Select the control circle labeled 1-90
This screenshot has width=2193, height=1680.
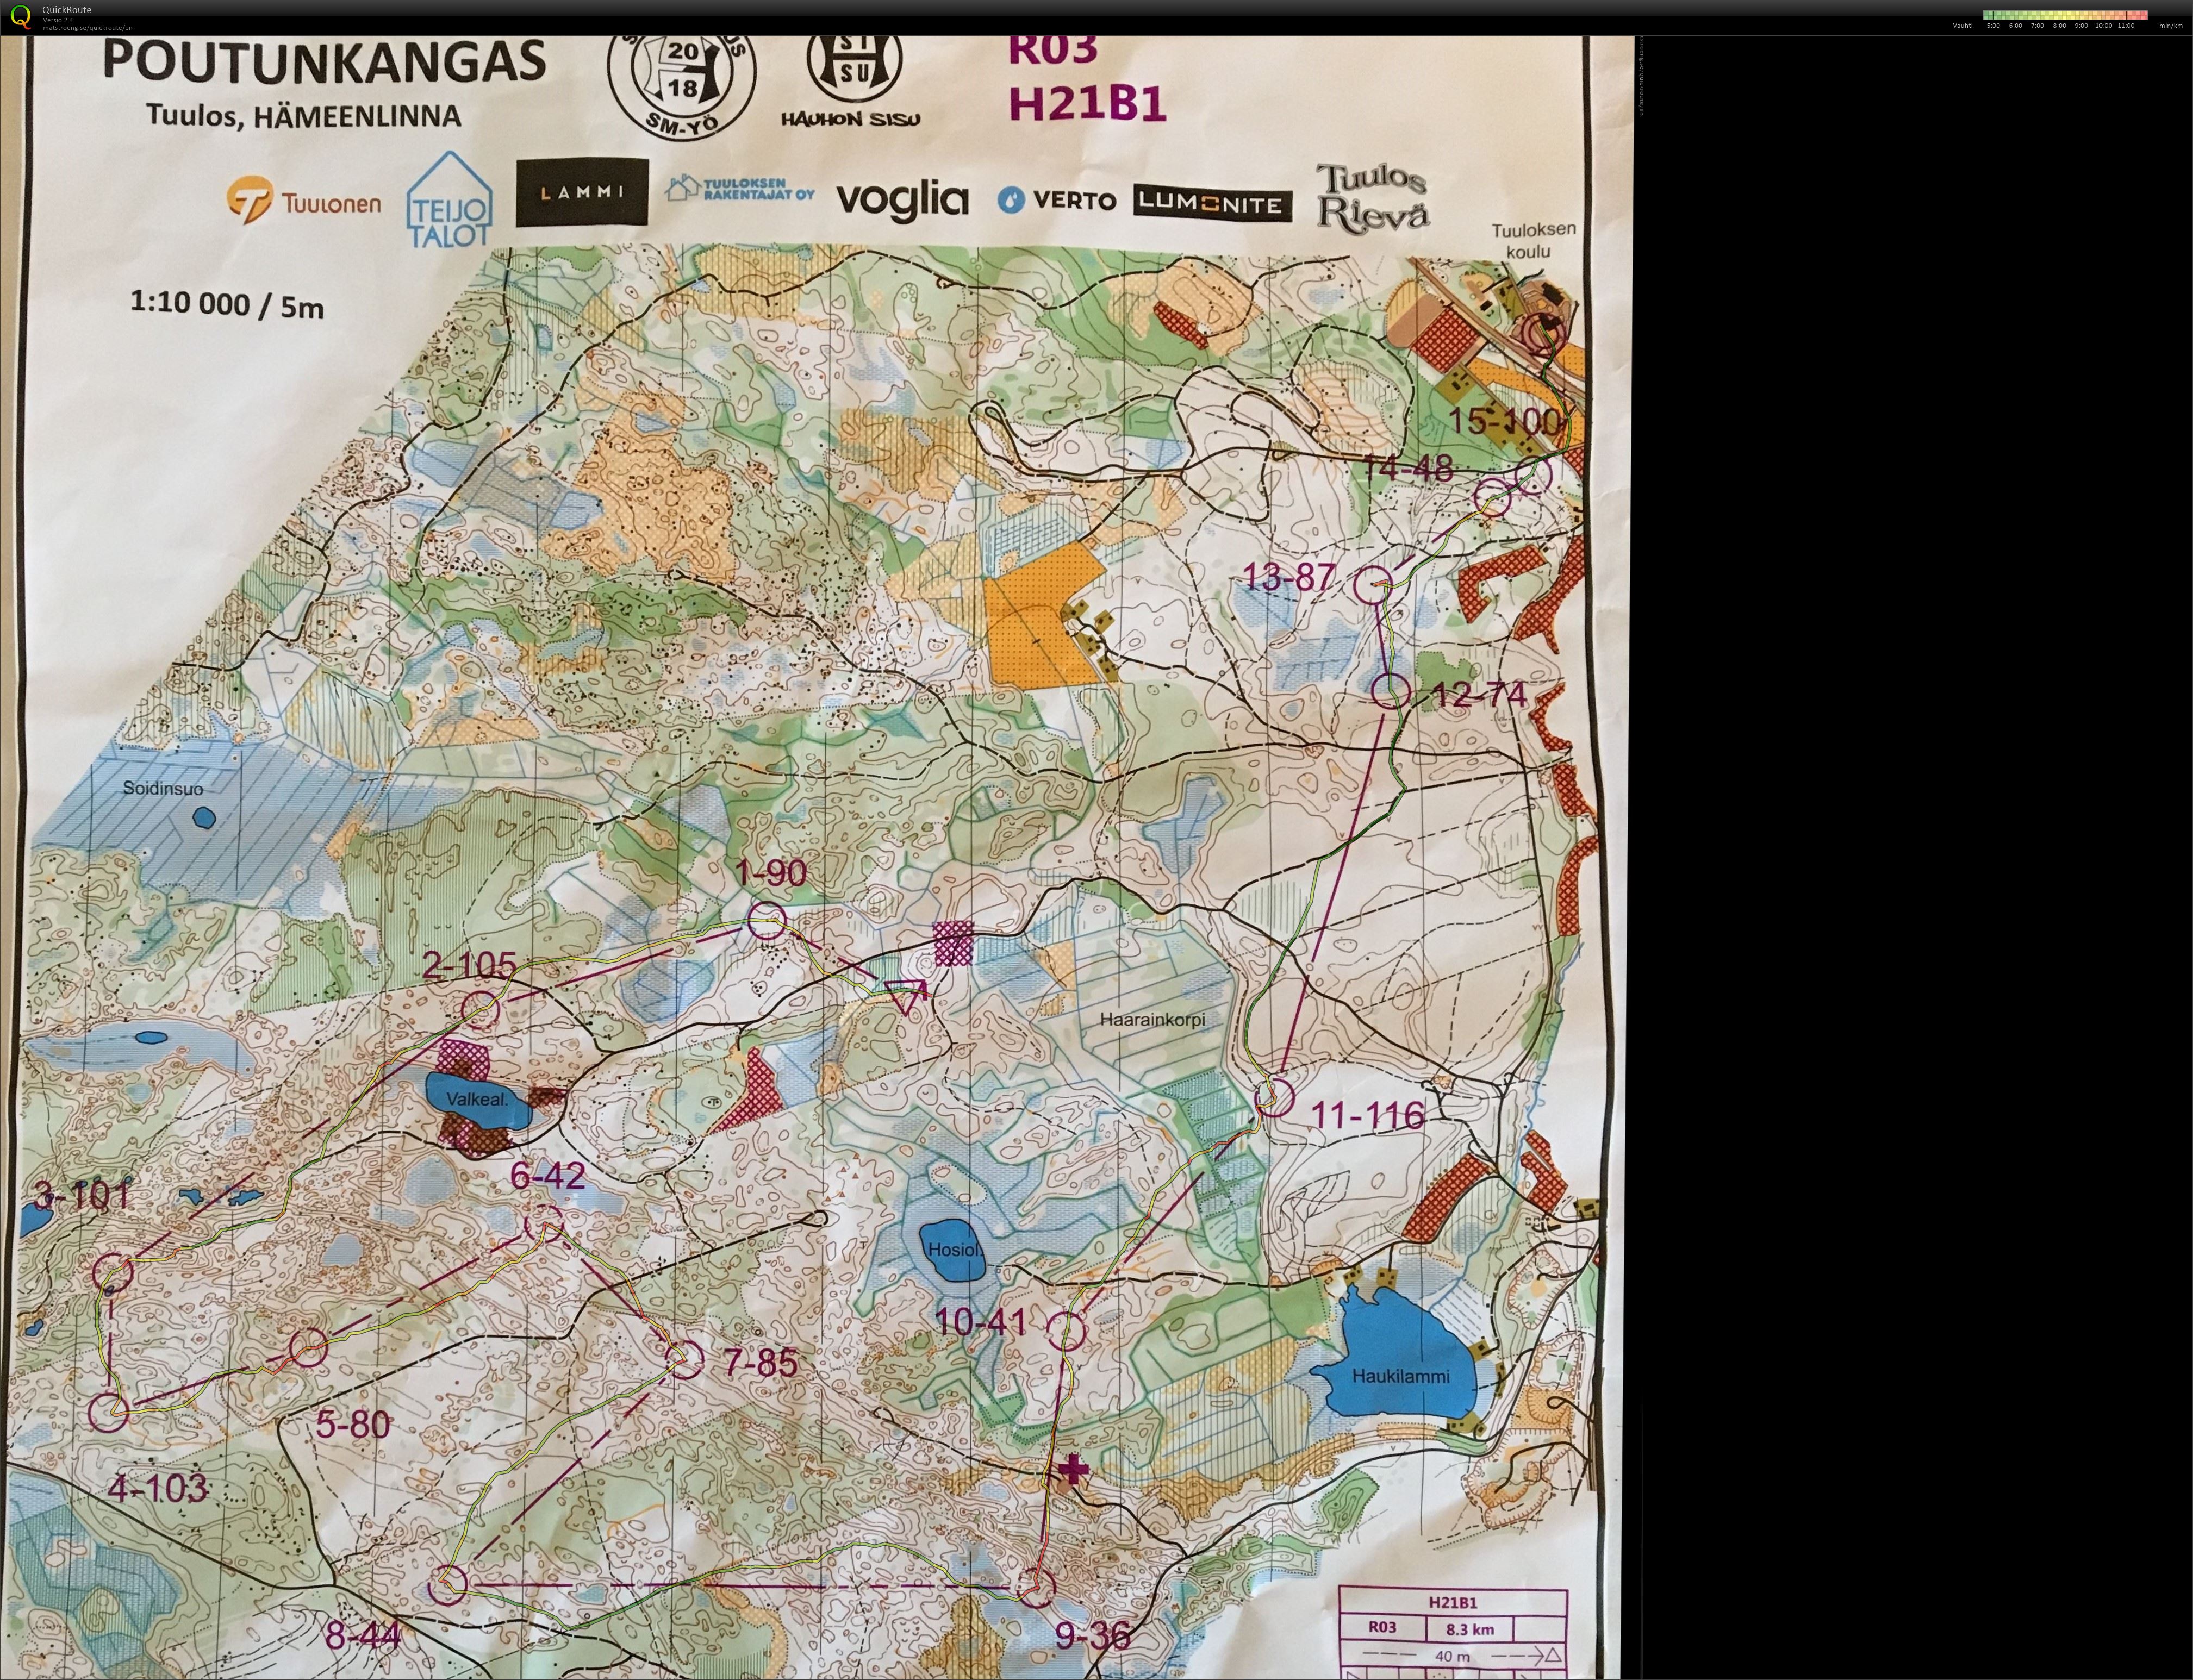tap(767, 920)
